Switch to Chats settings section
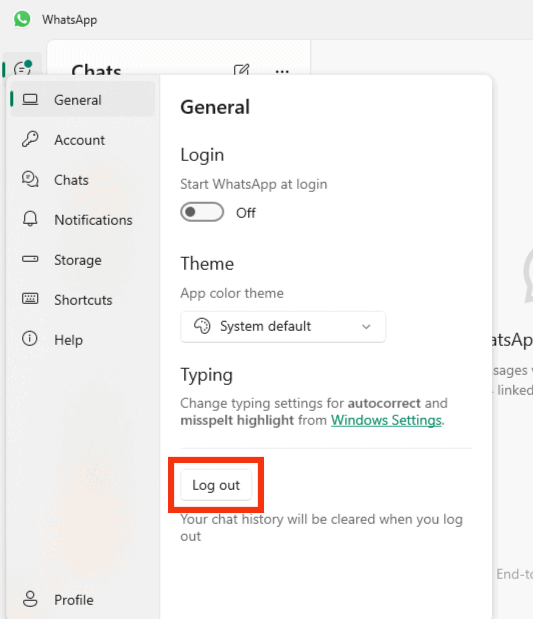The height and width of the screenshot is (619, 533). coord(83,180)
